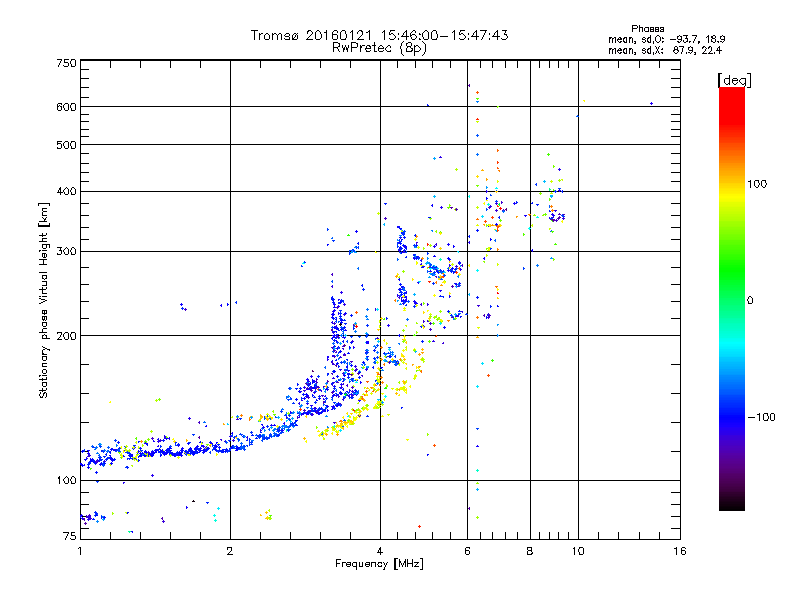The height and width of the screenshot is (600, 800).
Task: Click y-axis tick label '75'
Action: (x=70, y=536)
